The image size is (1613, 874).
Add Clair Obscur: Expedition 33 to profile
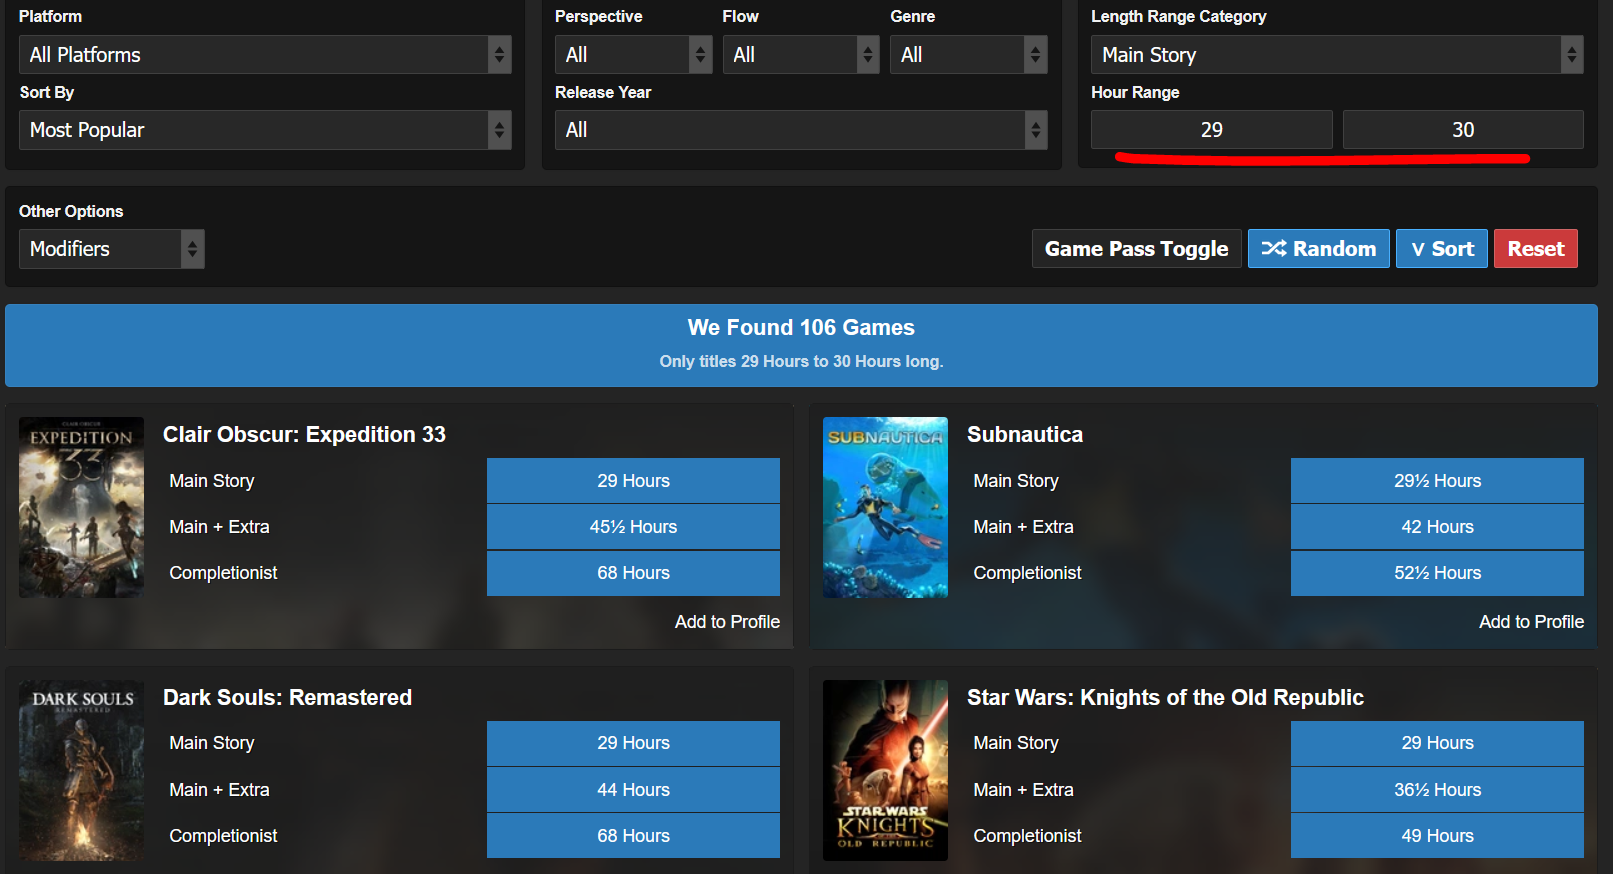[x=727, y=622]
